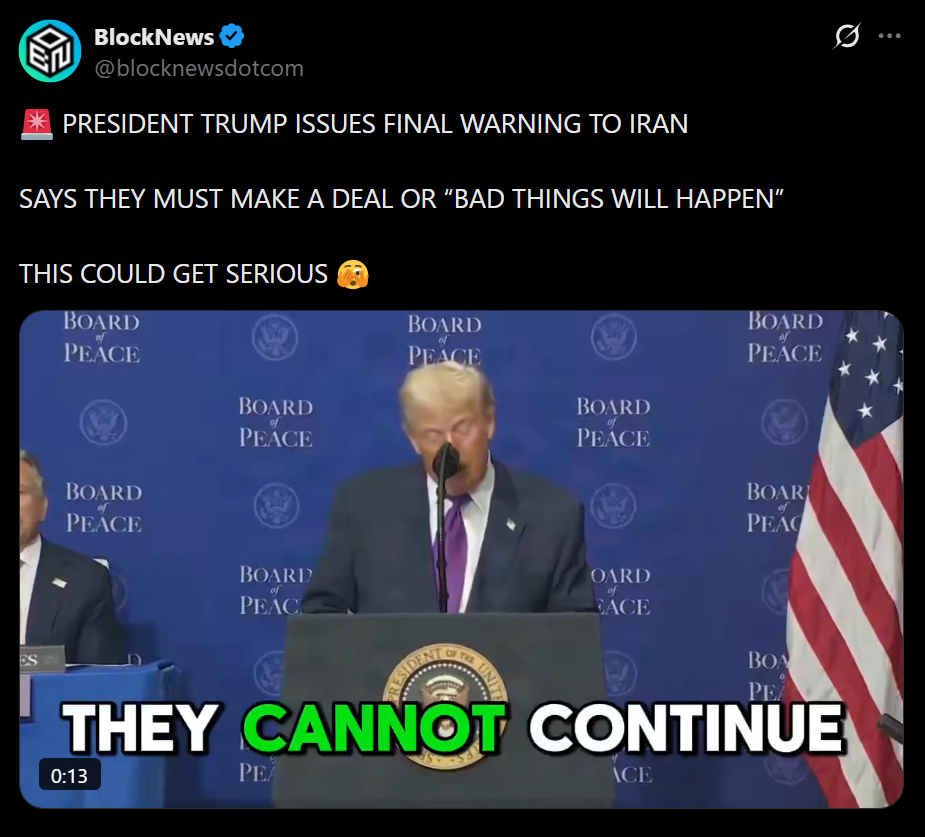
Task: Open the @blocknewsdotcom handle link
Action: click(x=199, y=68)
